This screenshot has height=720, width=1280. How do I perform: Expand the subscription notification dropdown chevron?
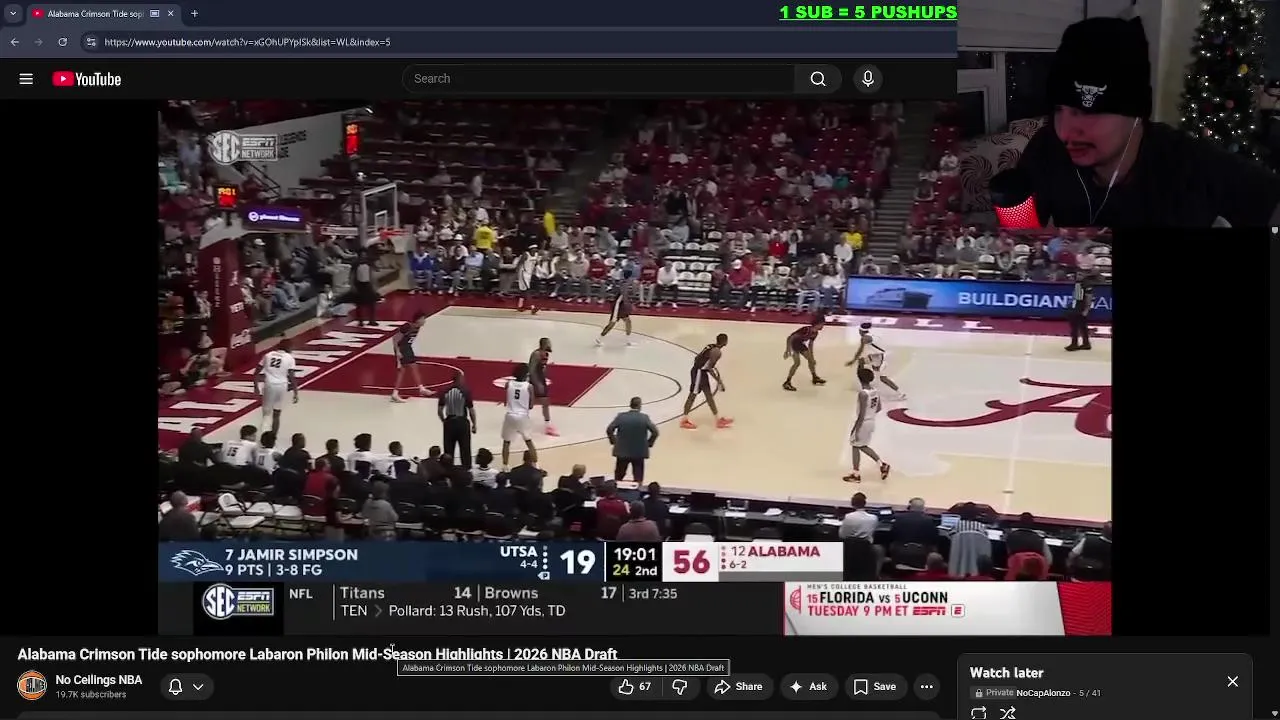point(198,687)
